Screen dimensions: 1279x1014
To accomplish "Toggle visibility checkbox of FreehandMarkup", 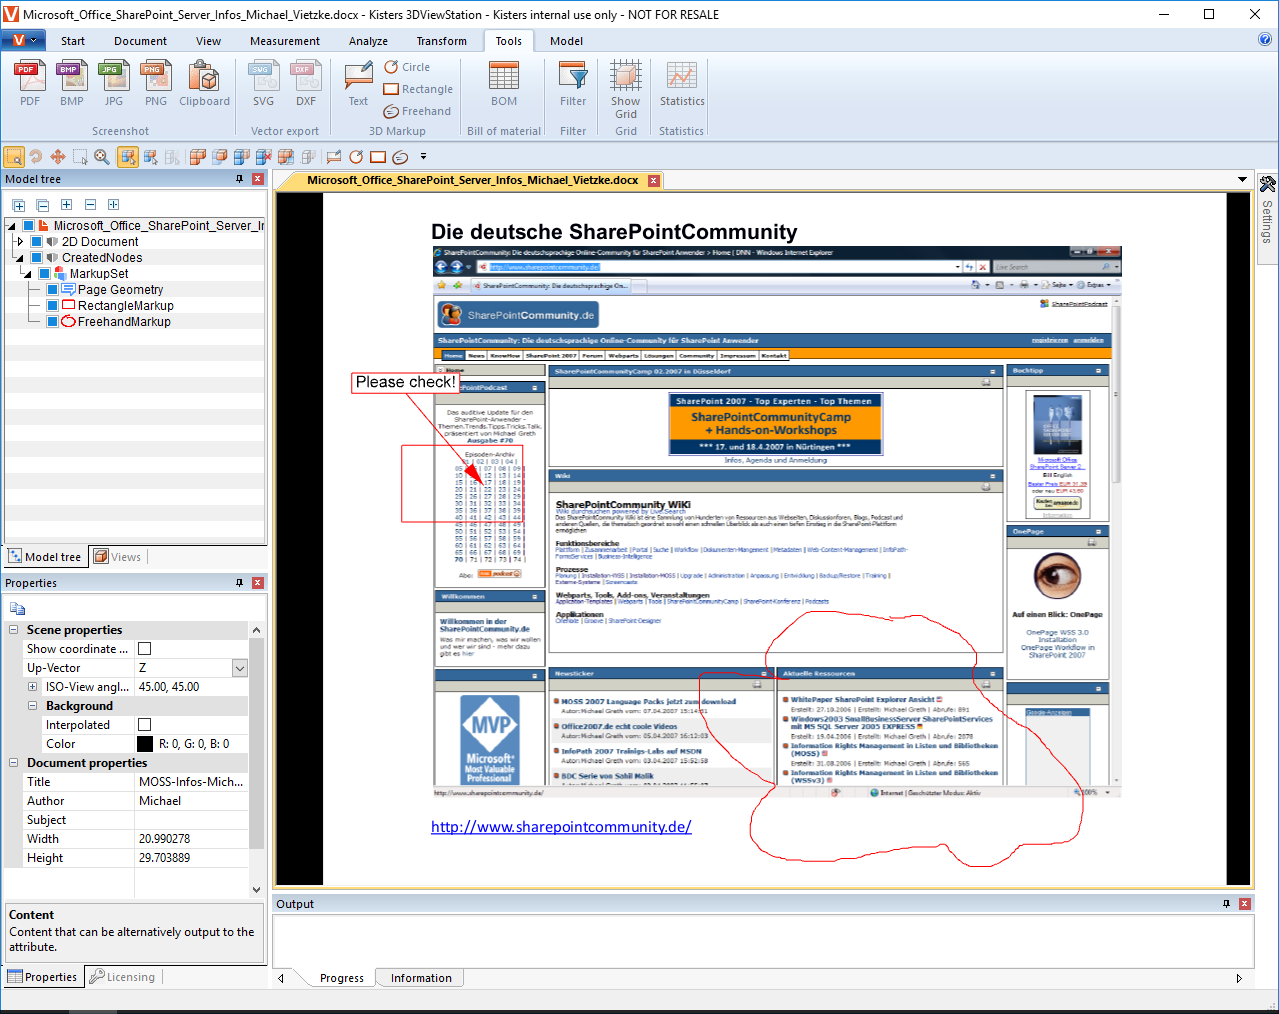I will pyautogui.click(x=52, y=322).
